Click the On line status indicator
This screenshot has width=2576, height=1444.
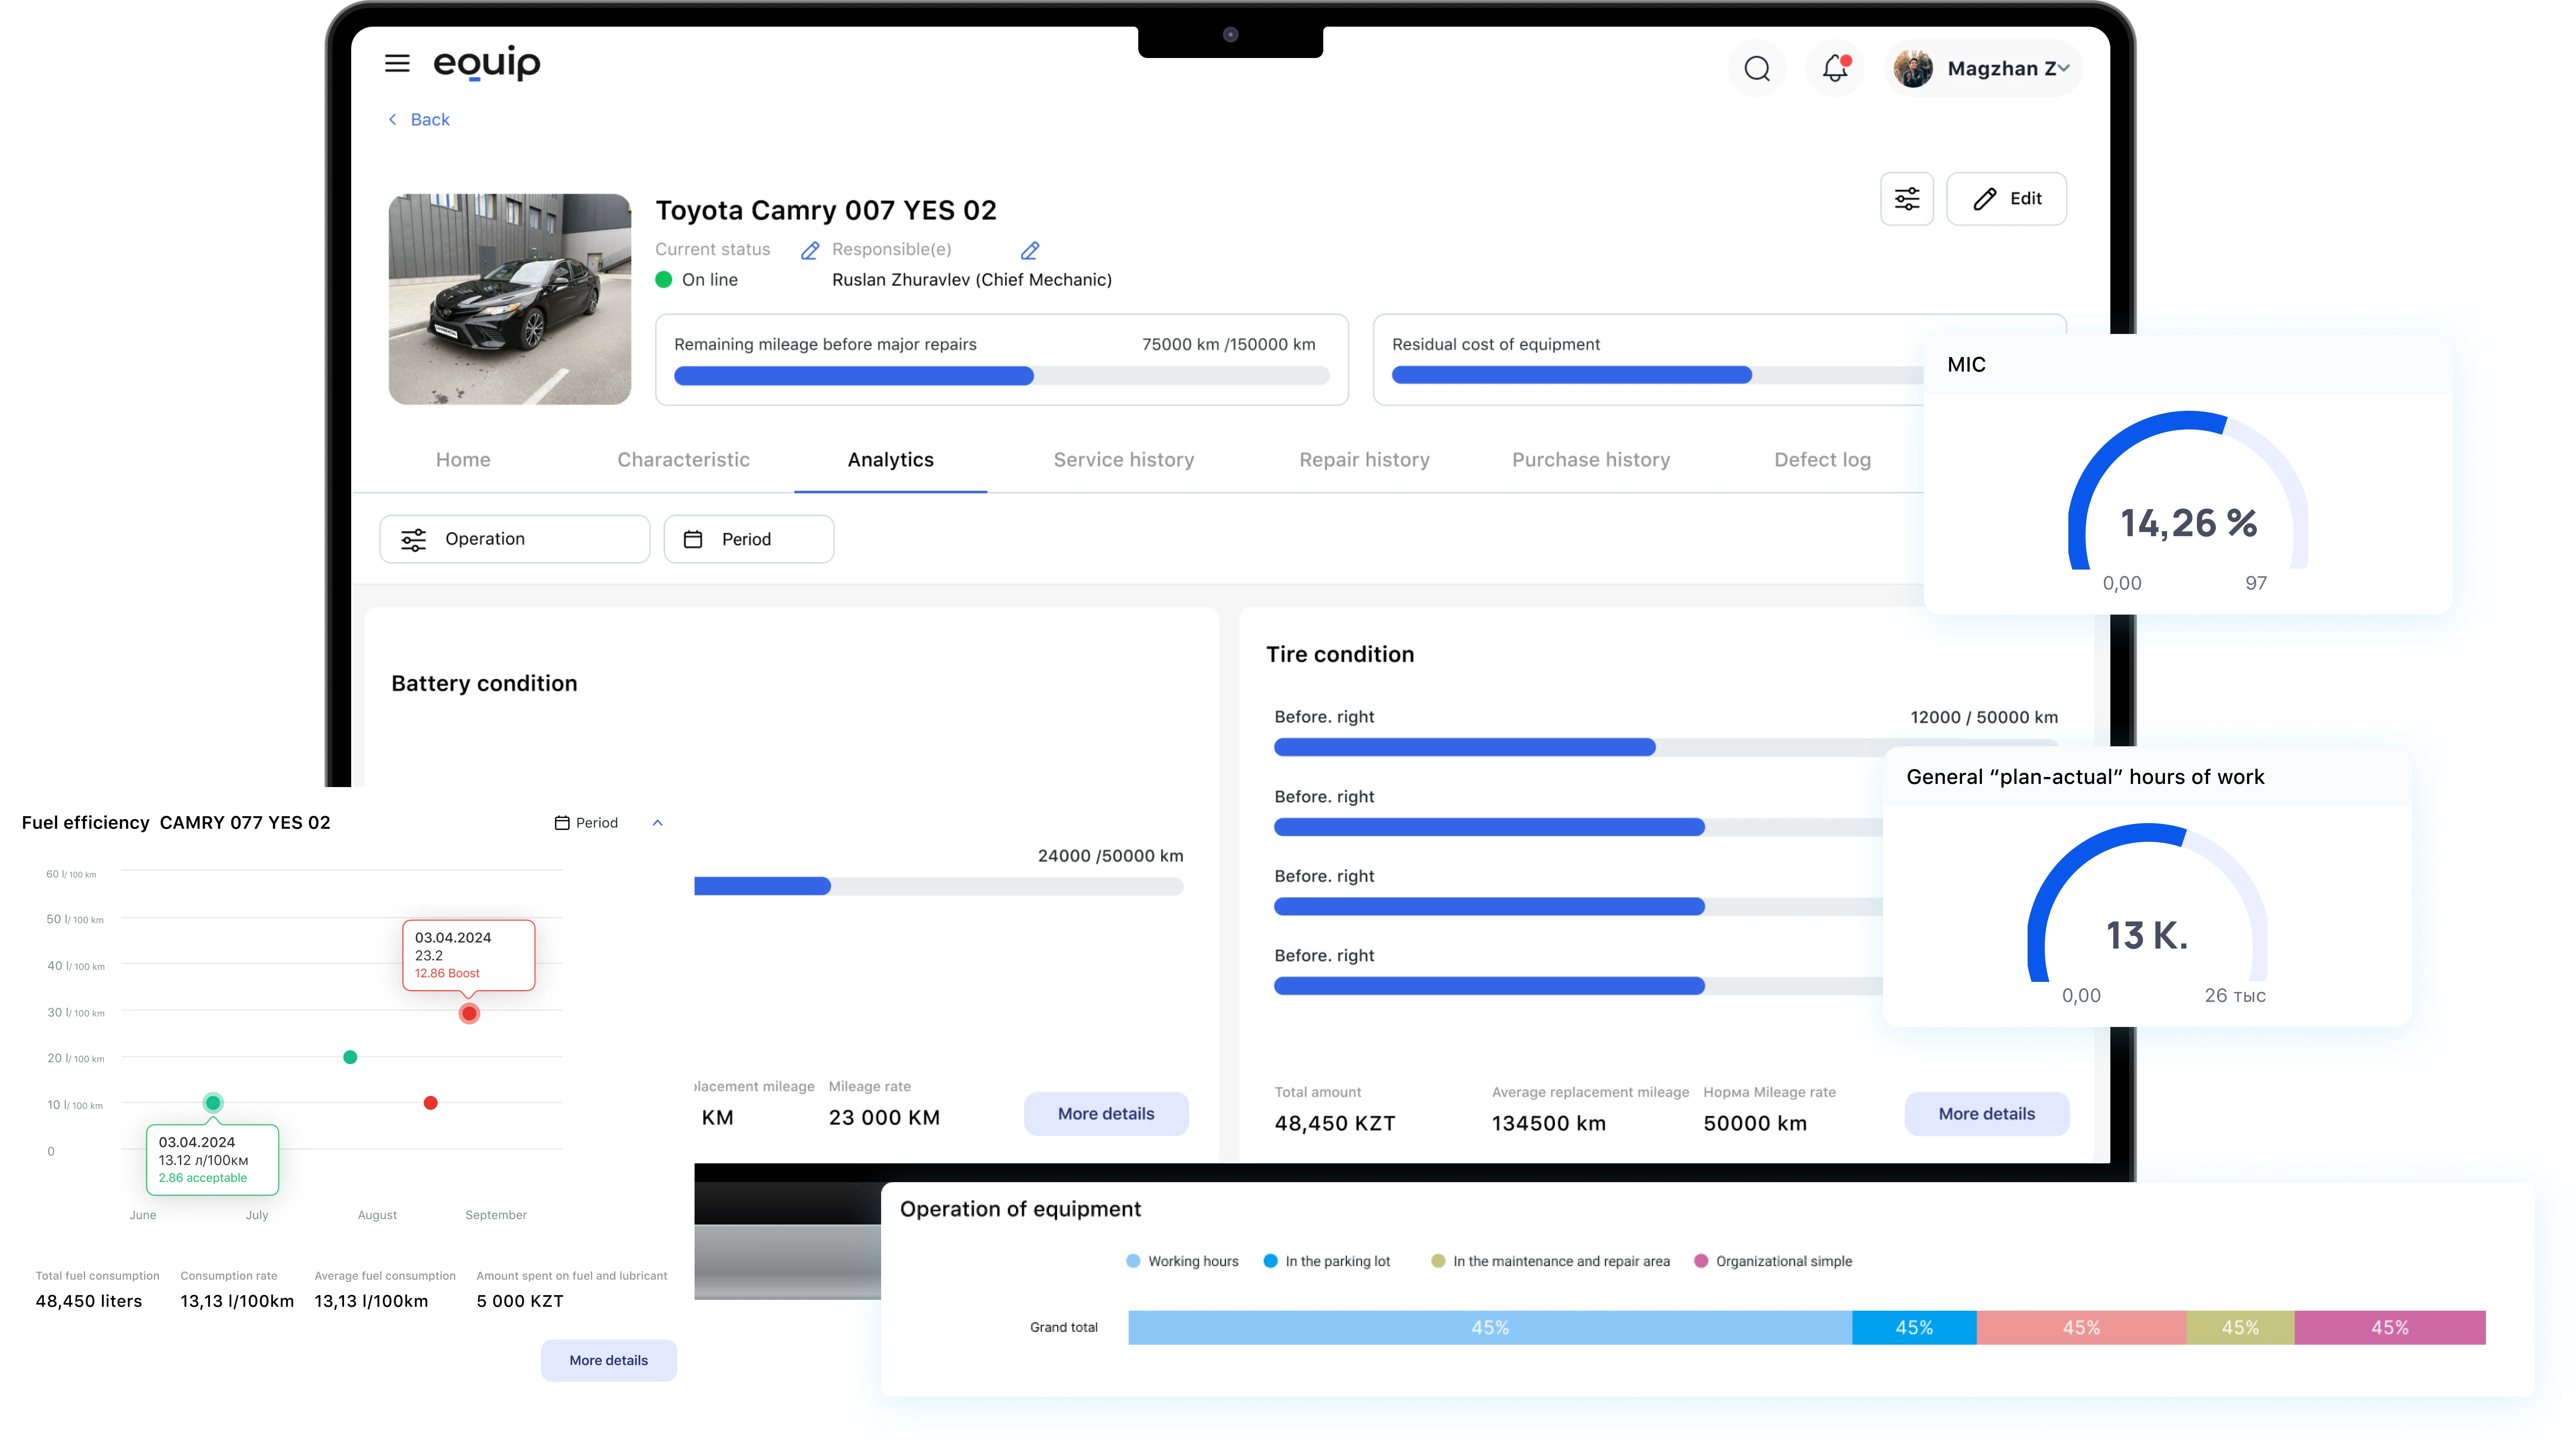tap(697, 279)
